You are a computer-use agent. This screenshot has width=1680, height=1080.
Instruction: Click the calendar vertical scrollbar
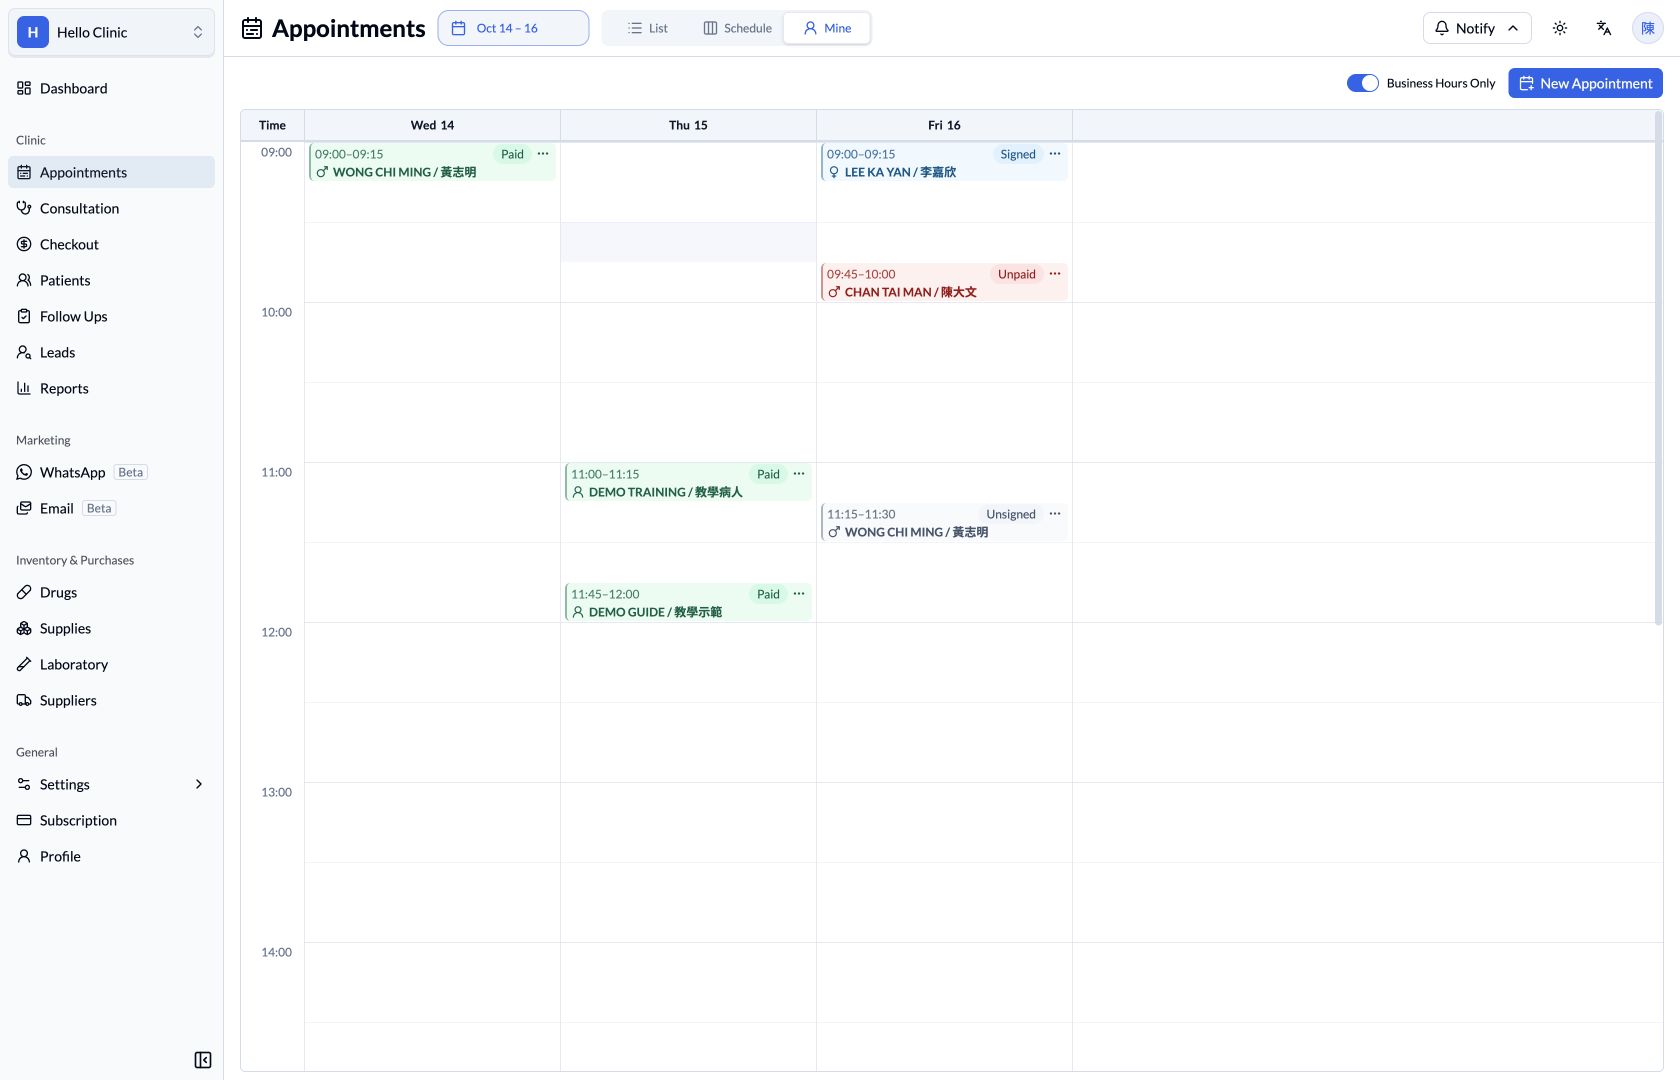pos(1658,368)
